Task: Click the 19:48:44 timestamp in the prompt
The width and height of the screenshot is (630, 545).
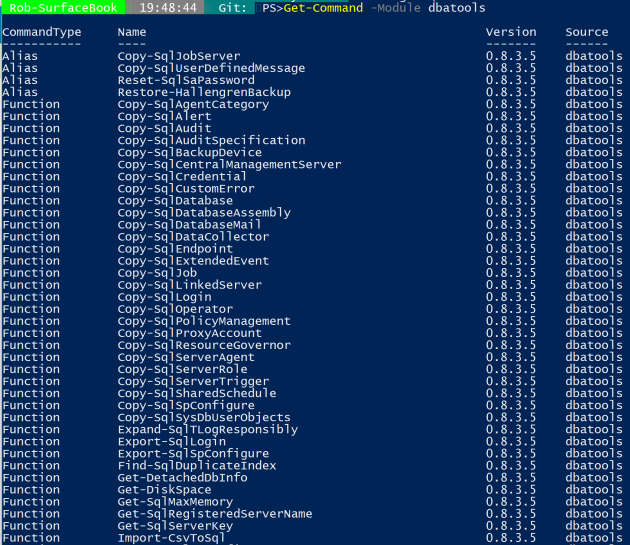Action: click(168, 8)
